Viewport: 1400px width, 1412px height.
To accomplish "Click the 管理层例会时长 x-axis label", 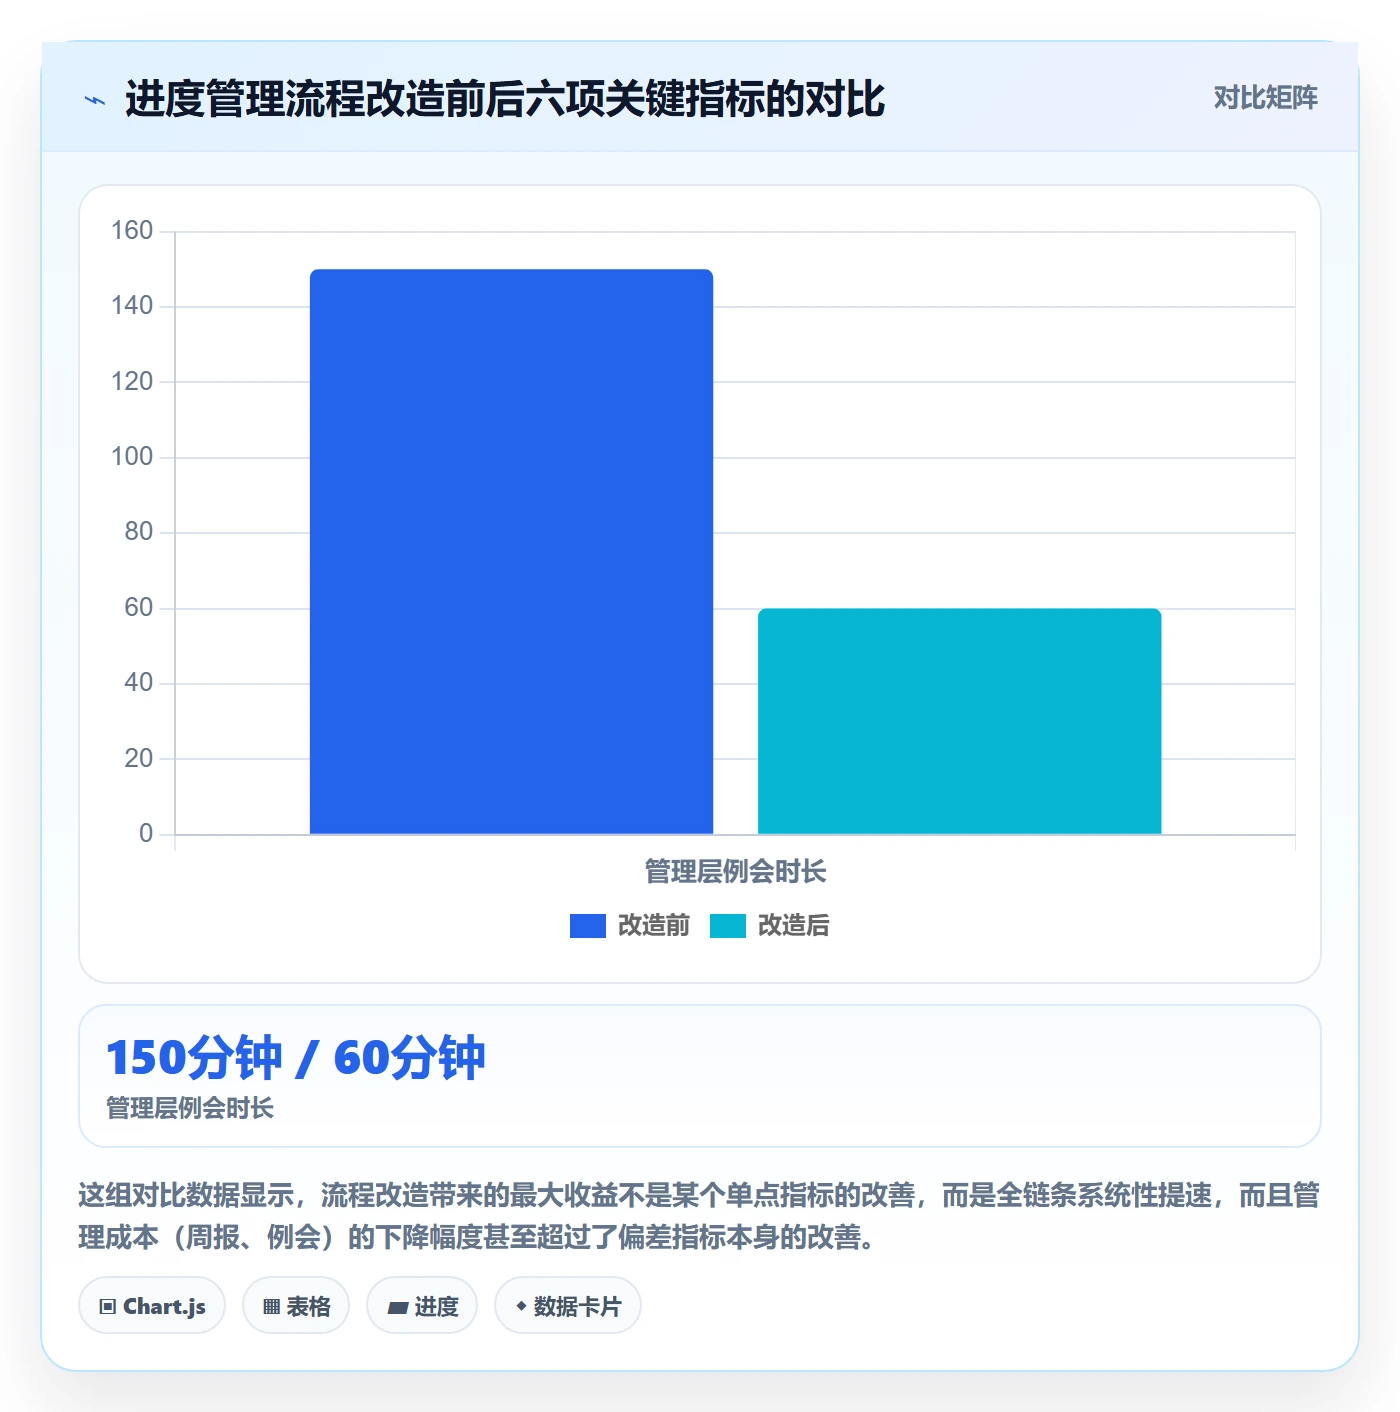I will pyautogui.click(x=735, y=872).
